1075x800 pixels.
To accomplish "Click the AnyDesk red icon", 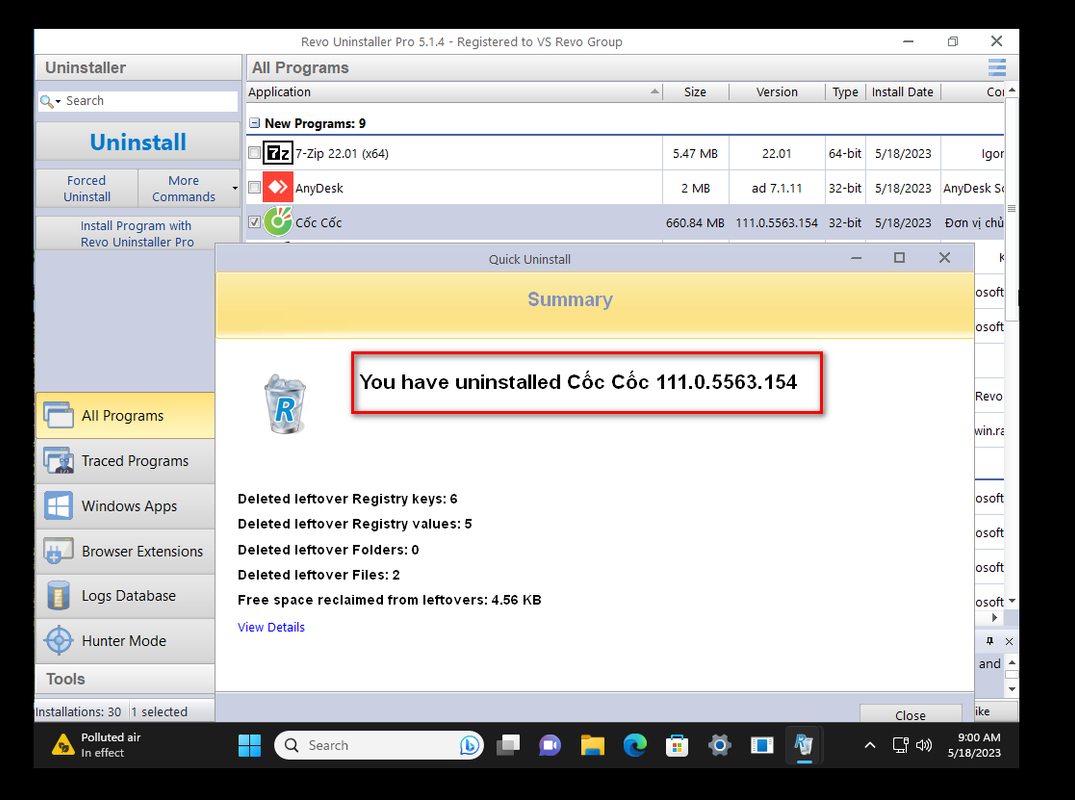I will (278, 187).
